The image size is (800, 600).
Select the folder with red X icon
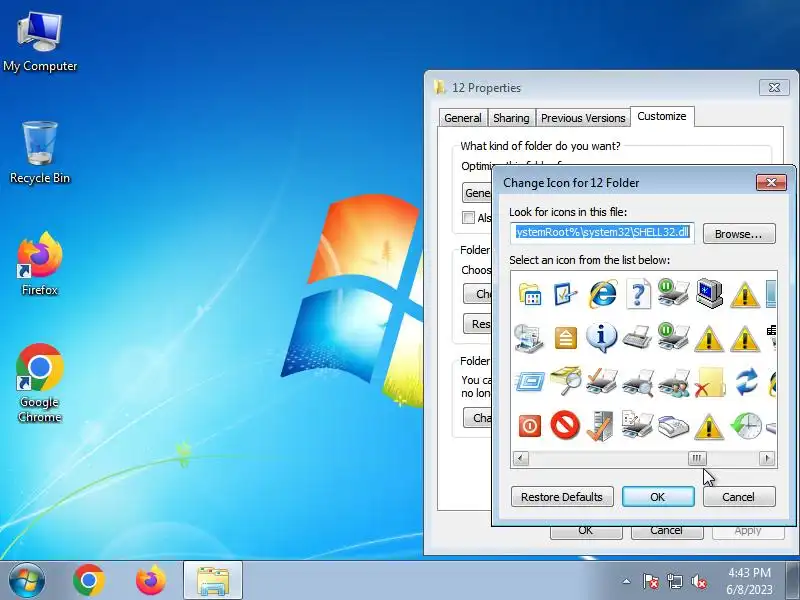pos(709,382)
